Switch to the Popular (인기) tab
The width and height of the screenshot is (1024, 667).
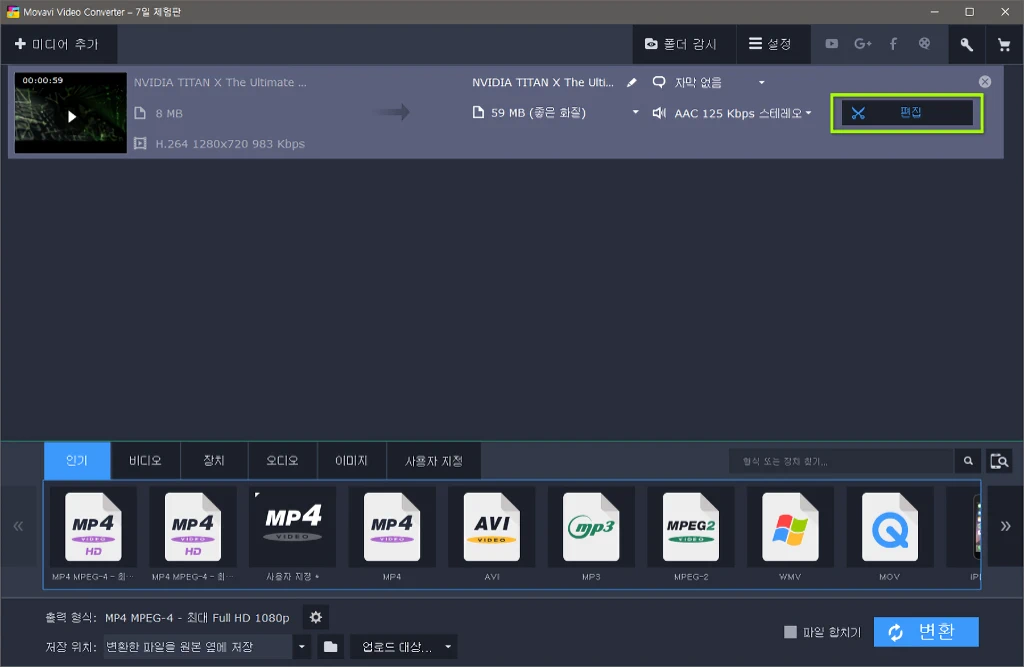click(77, 461)
